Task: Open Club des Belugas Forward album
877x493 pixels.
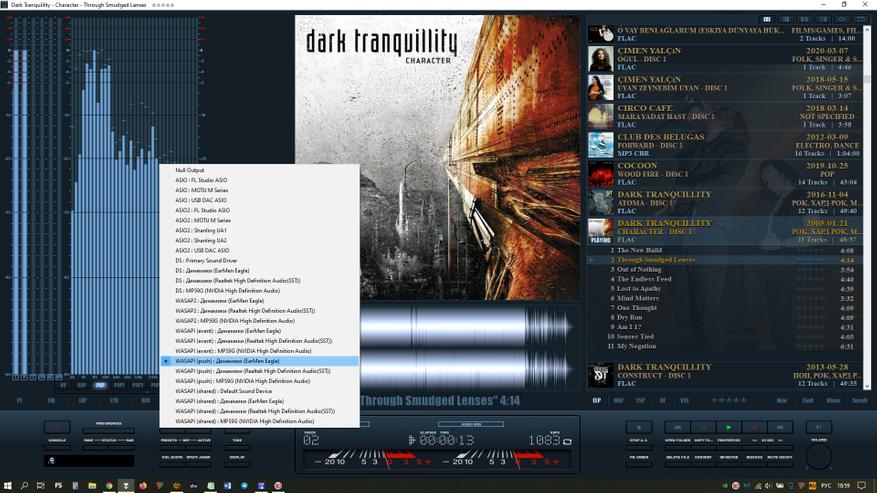Action: coord(725,145)
